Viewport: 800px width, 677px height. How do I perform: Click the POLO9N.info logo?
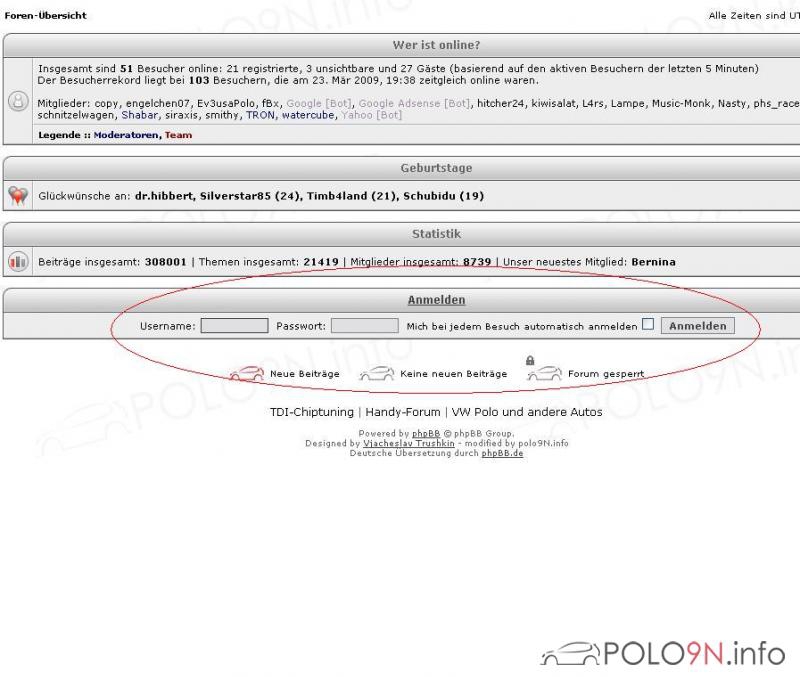pos(662,654)
